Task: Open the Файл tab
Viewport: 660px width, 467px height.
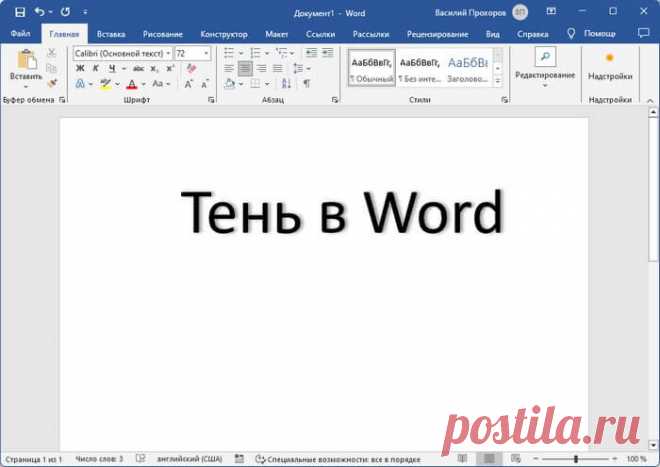Action: [20, 34]
